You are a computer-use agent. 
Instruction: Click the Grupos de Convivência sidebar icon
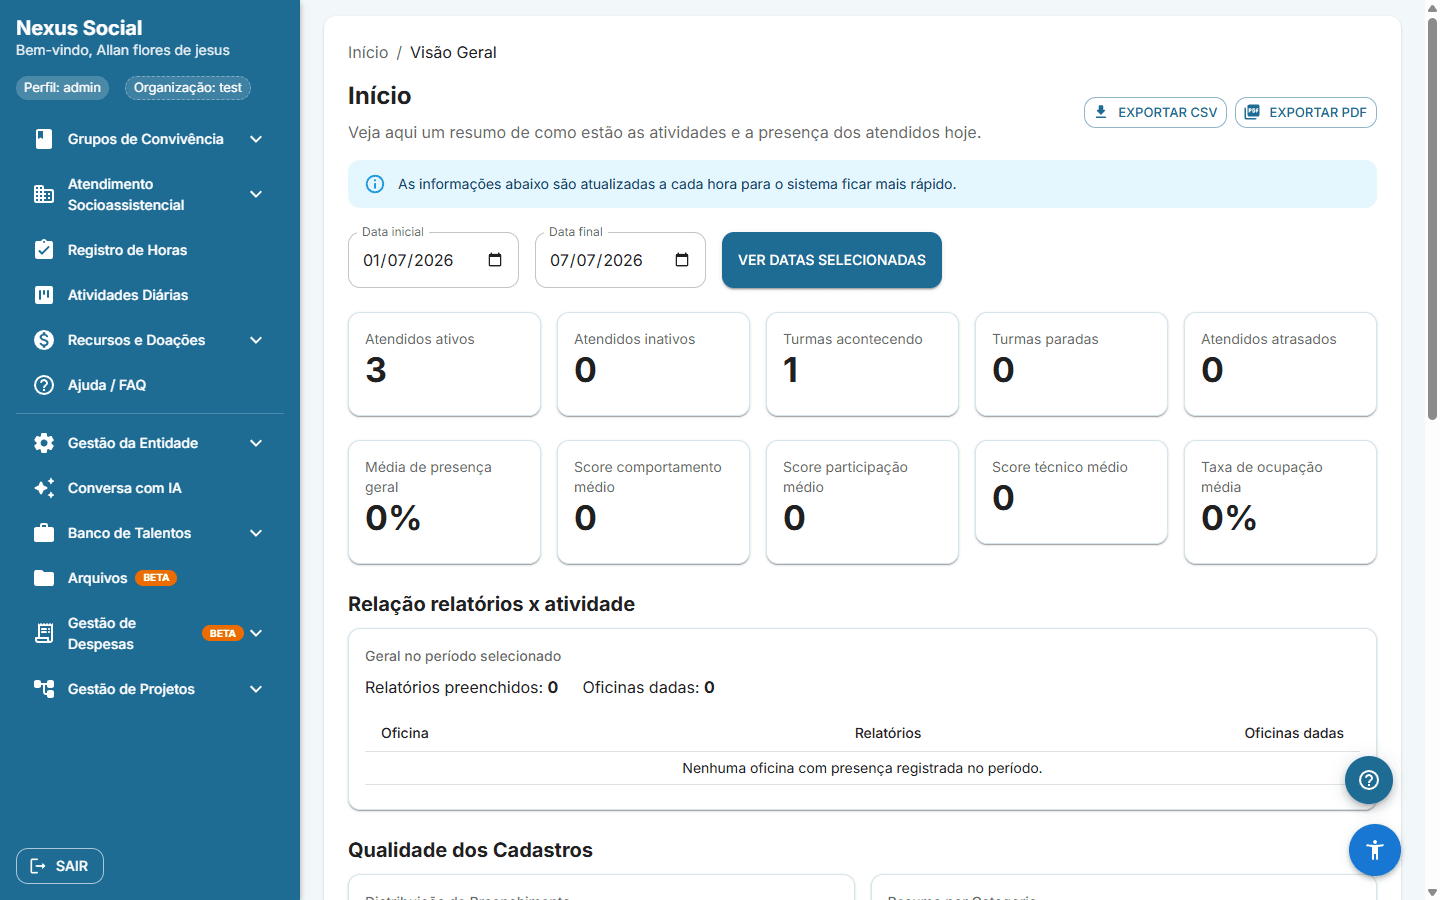coord(44,139)
